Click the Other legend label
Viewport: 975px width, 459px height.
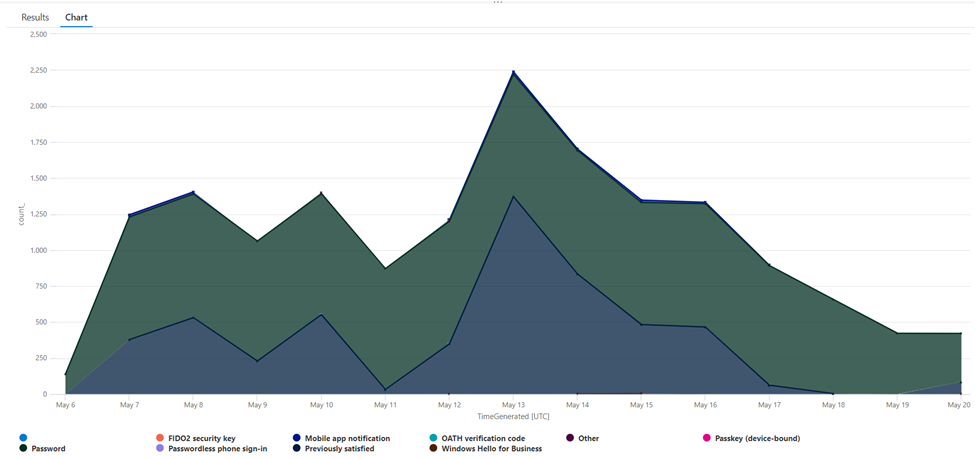pyautogui.click(x=588, y=438)
